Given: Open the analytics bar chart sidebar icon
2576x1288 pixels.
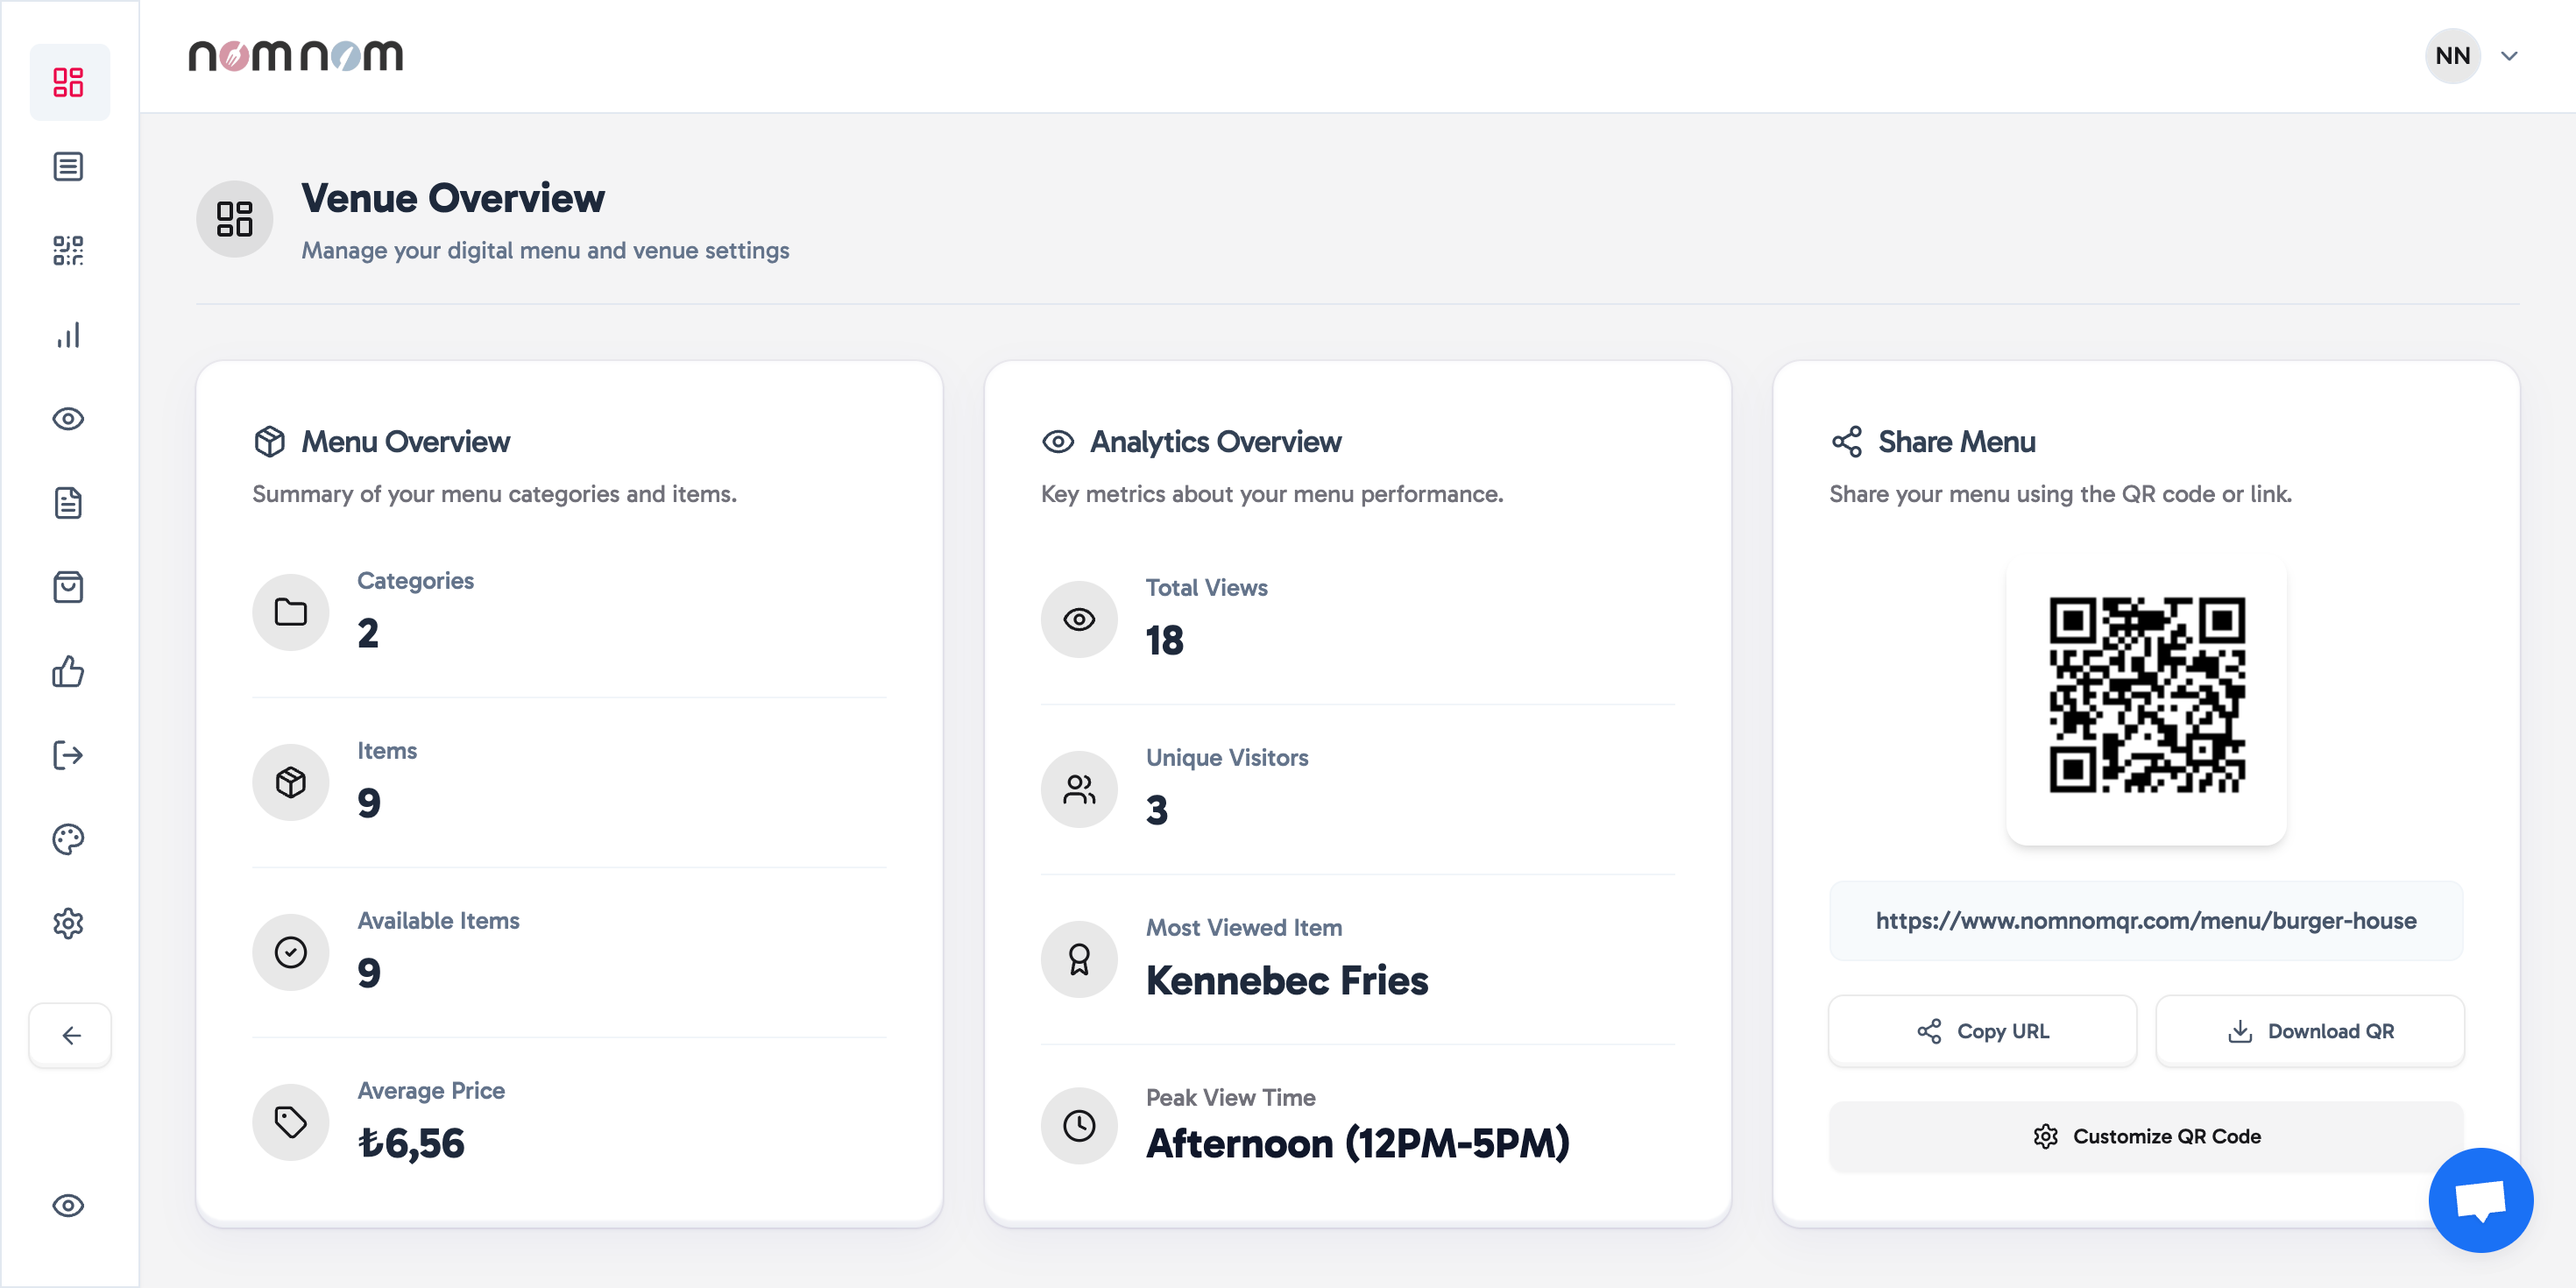Looking at the screenshot, I should [69, 335].
